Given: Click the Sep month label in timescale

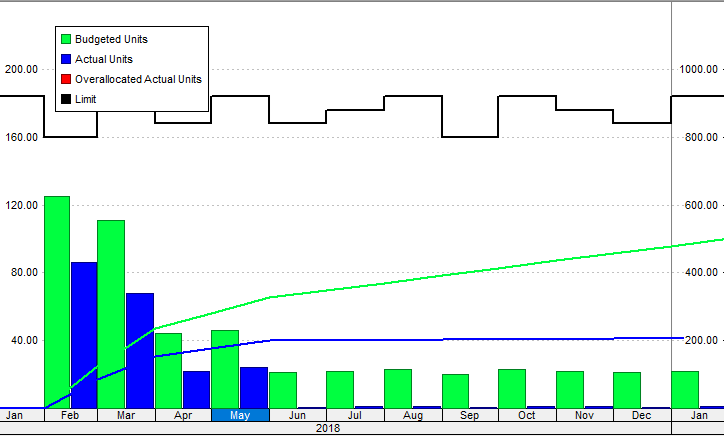Looking at the screenshot, I should point(470,415).
